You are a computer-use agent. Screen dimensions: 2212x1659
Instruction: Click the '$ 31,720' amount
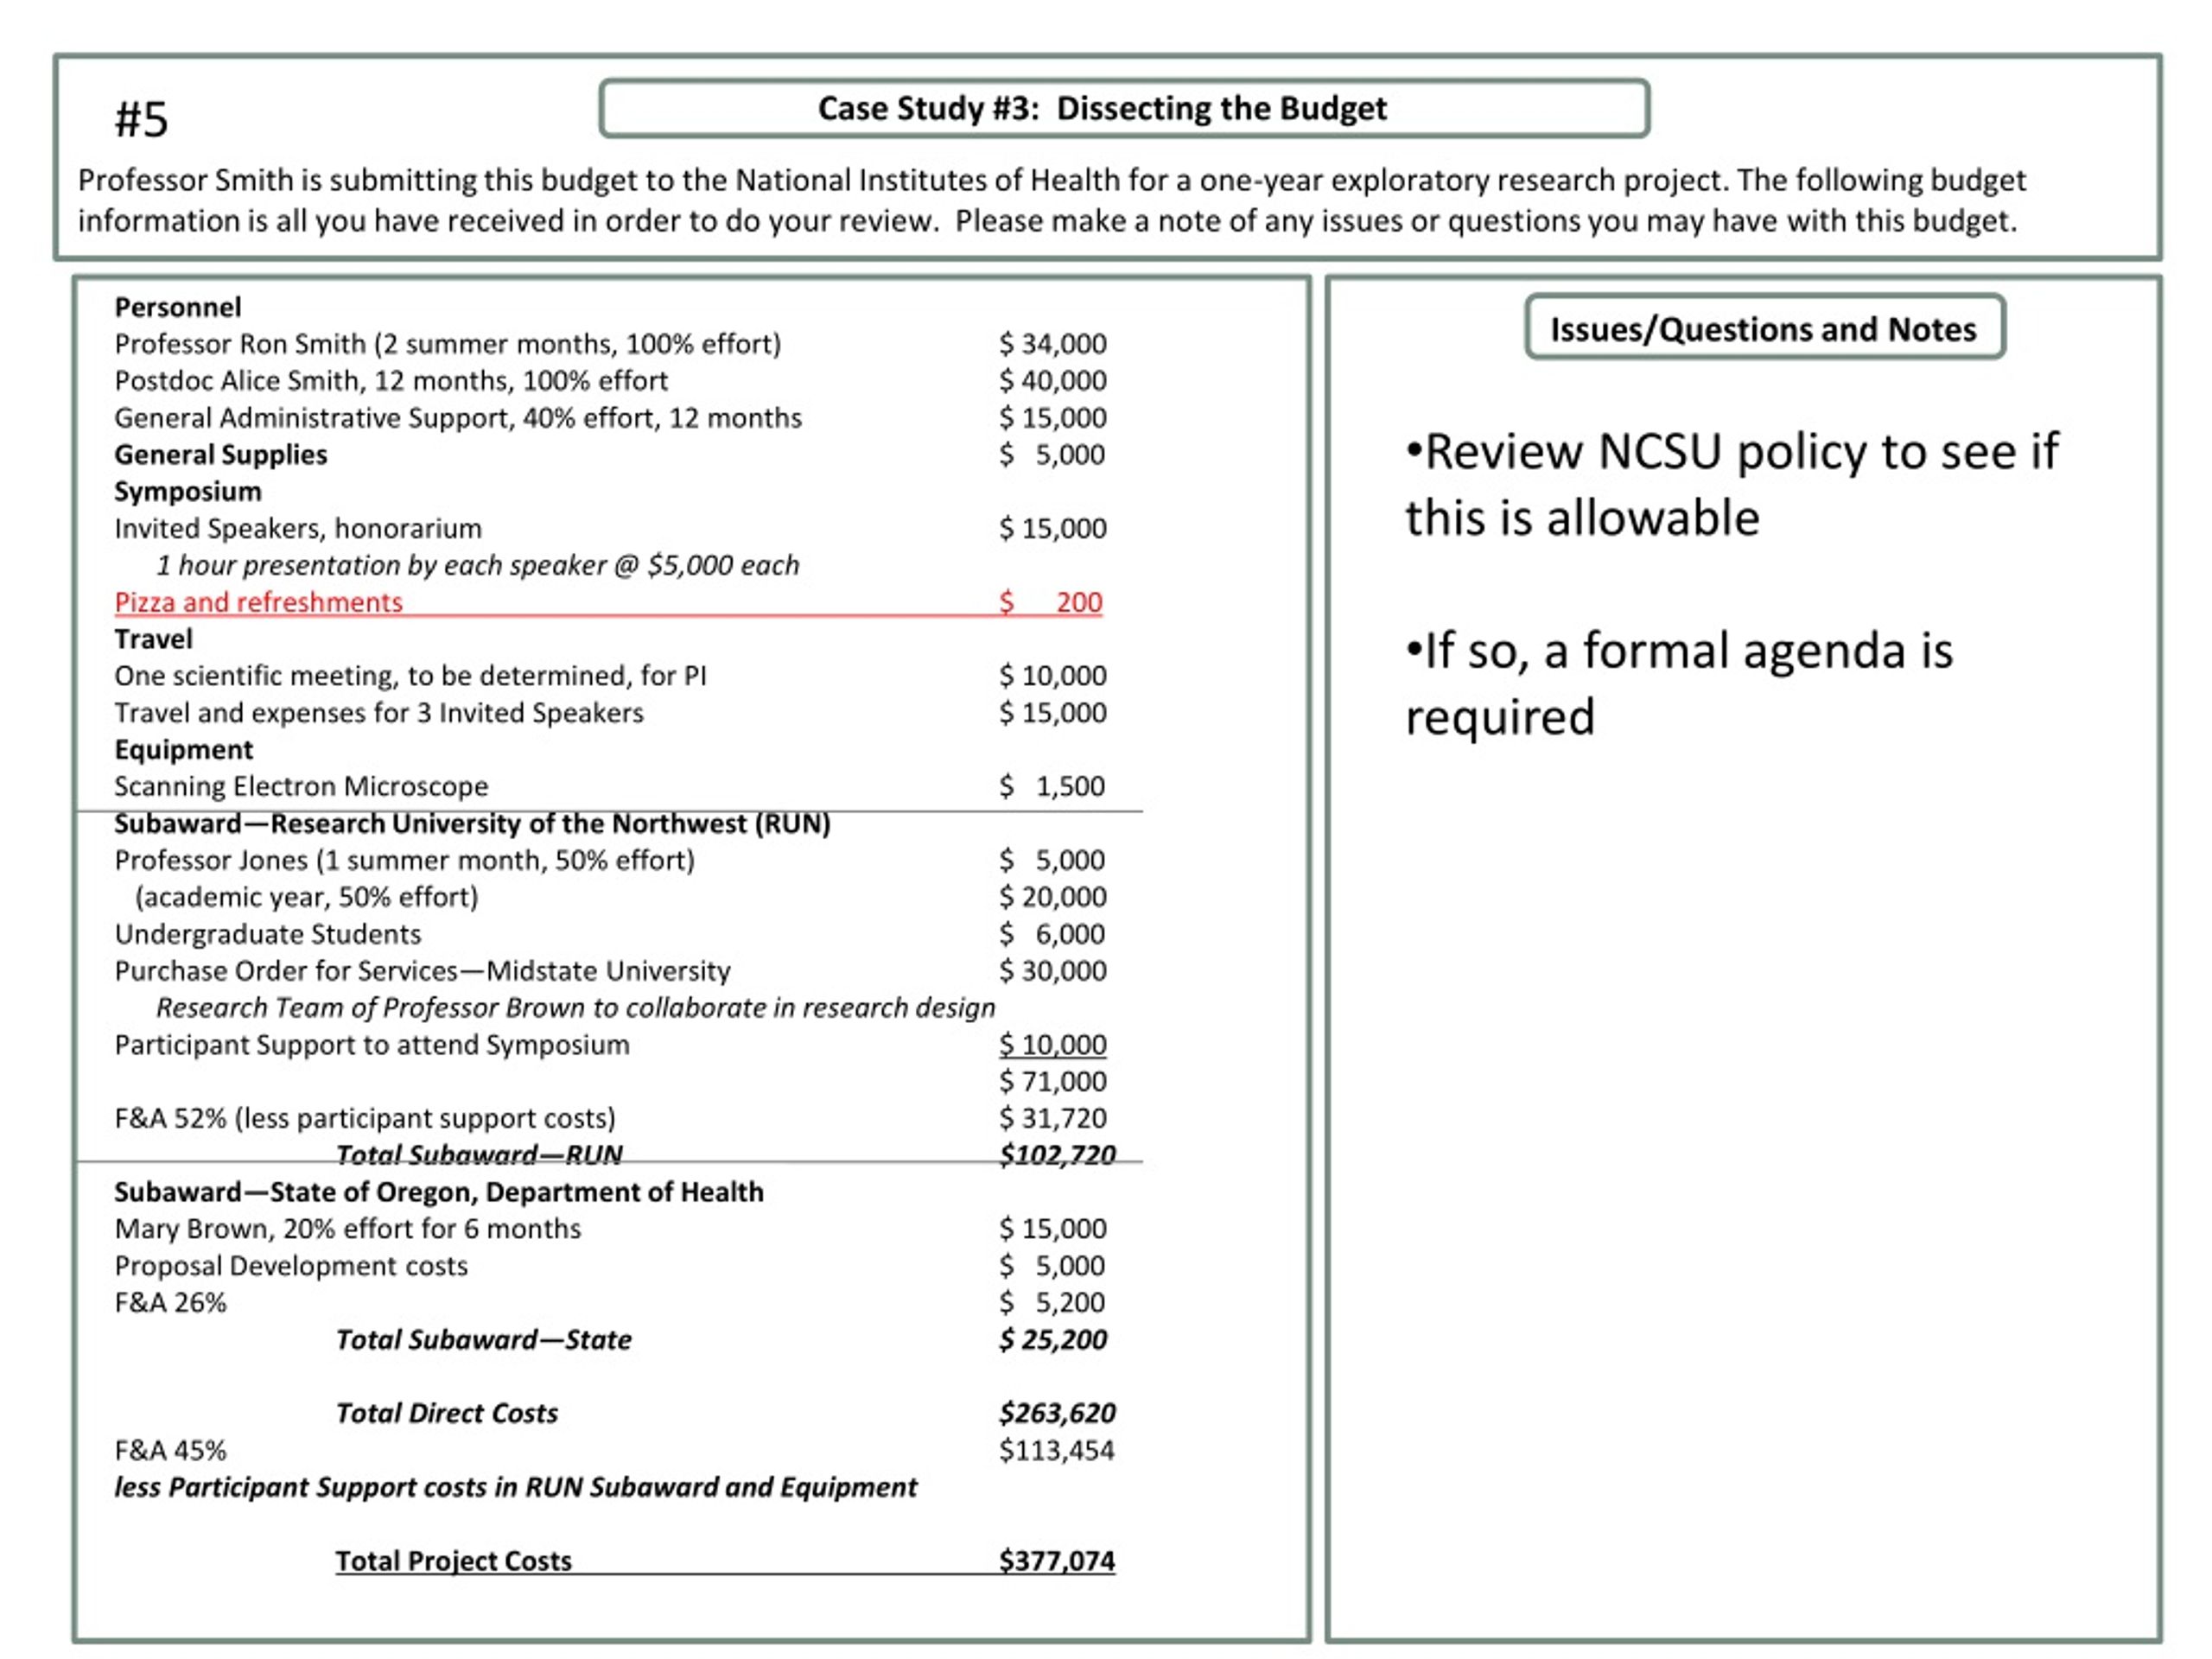pos(1053,1118)
